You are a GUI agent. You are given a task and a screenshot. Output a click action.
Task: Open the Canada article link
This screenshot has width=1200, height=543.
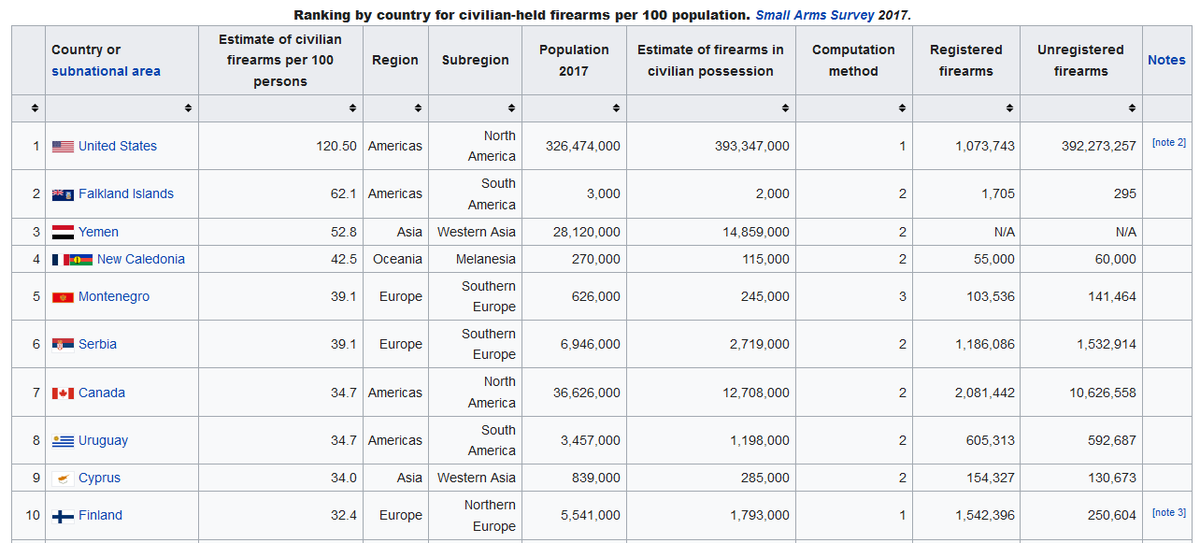(102, 393)
